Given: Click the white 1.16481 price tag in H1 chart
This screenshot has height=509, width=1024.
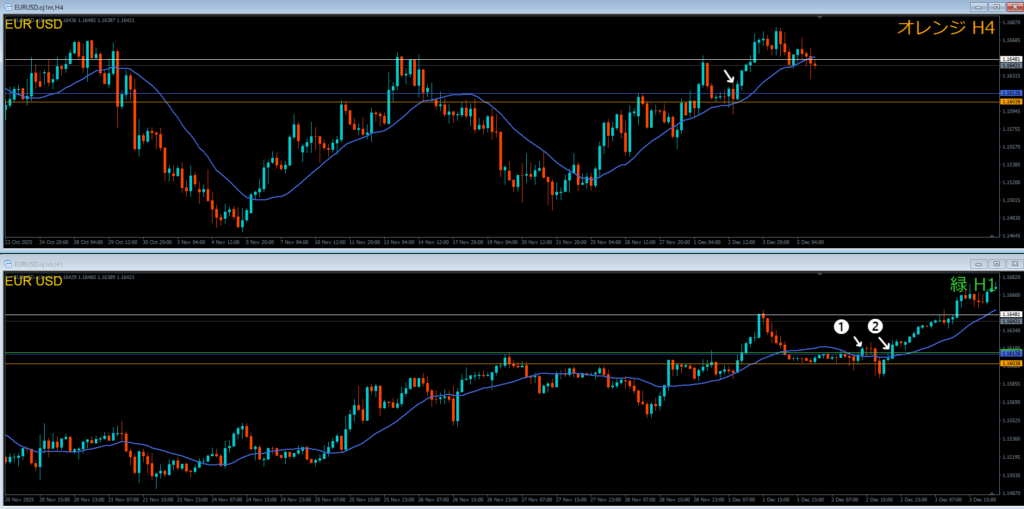Looking at the screenshot, I should [1011, 315].
